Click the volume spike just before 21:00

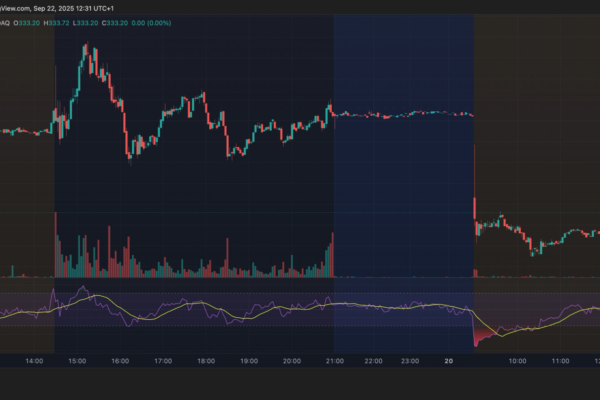(331, 254)
